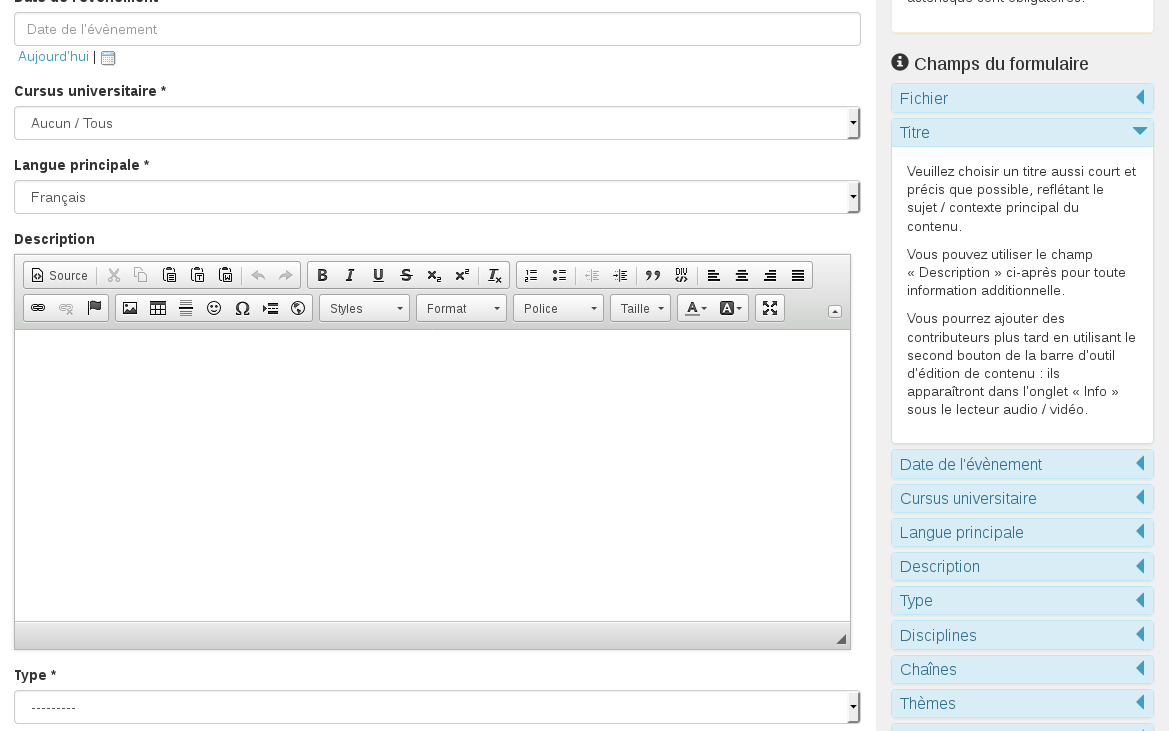Open the Langue principale dropdown
1169x731 pixels.
coord(437,197)
